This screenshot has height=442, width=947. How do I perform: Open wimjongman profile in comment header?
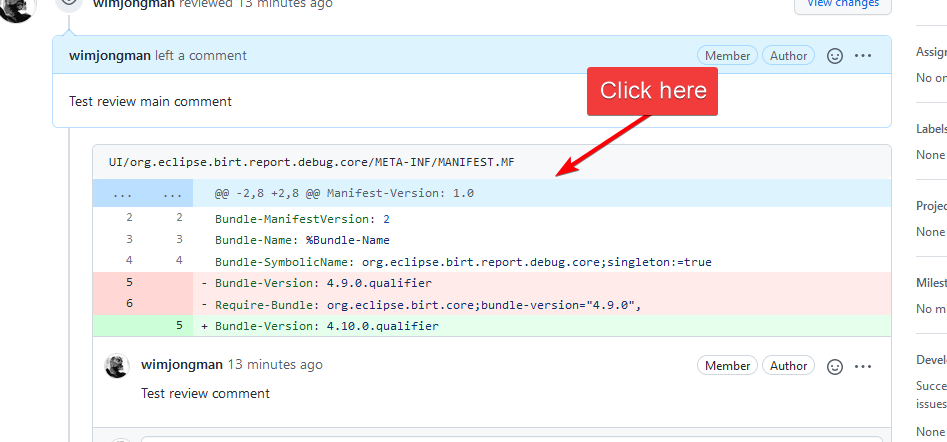pyautogui.click(x=110, y=56)
